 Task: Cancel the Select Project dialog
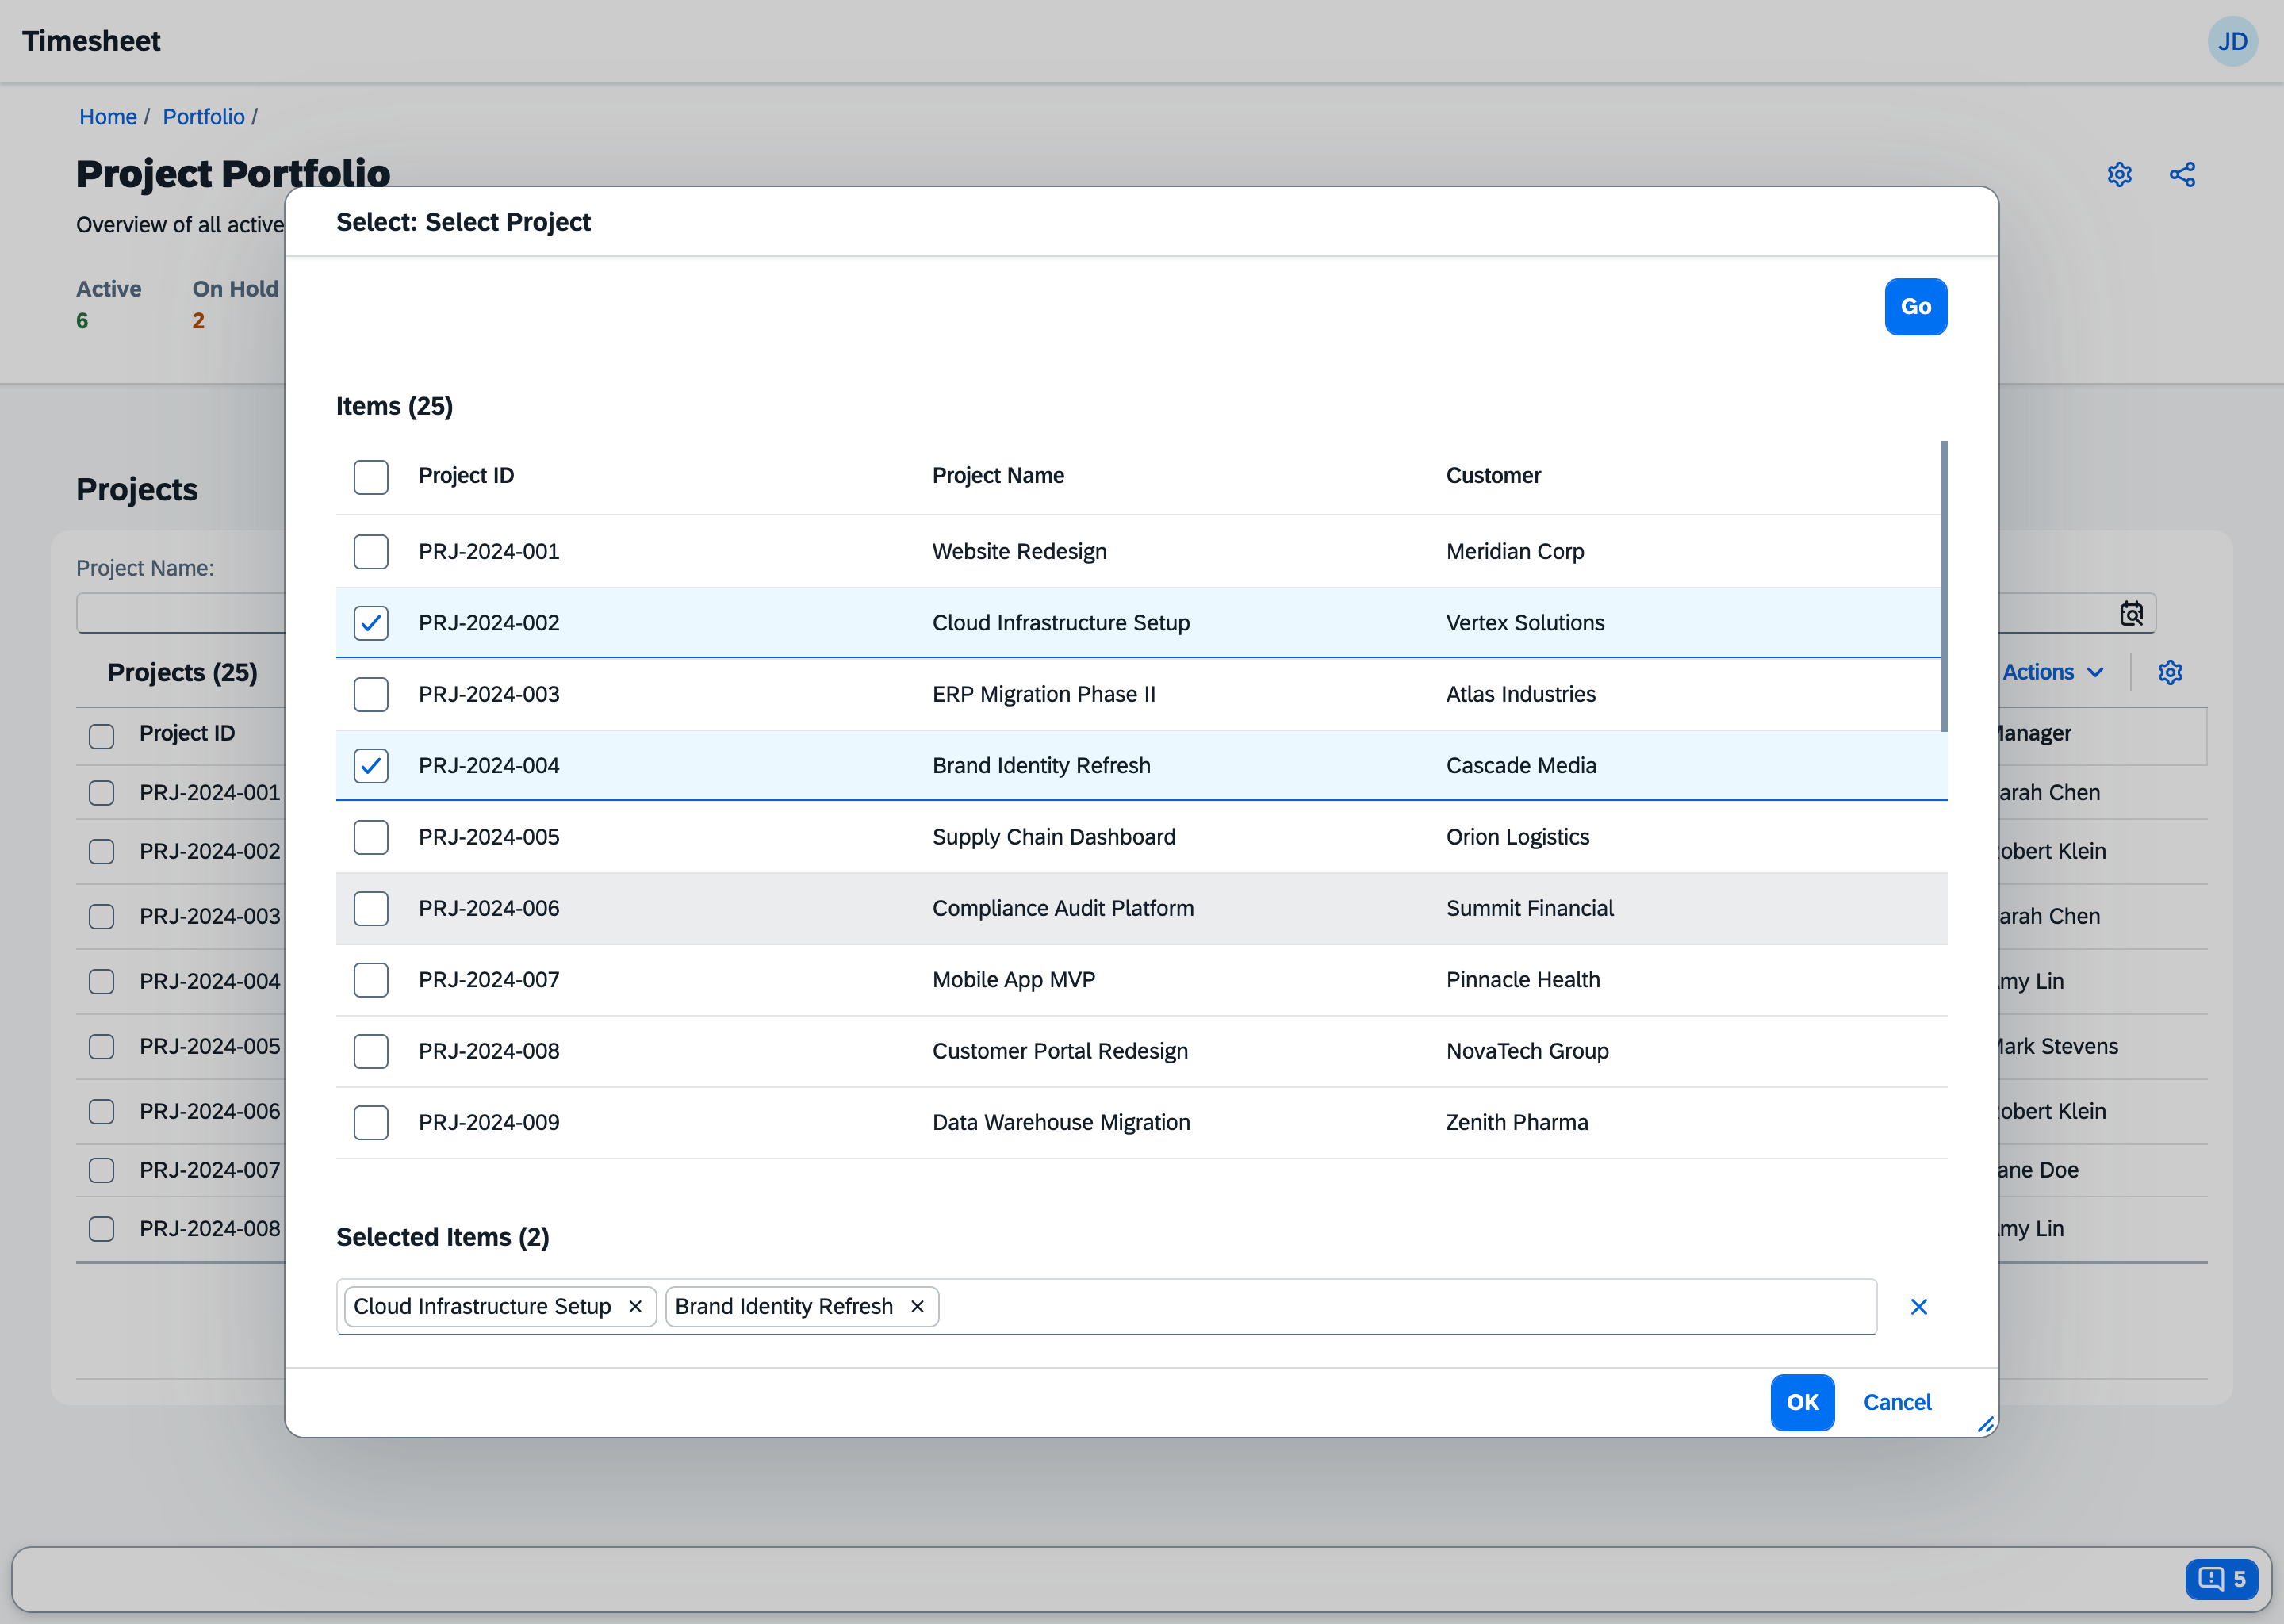1897,1402
